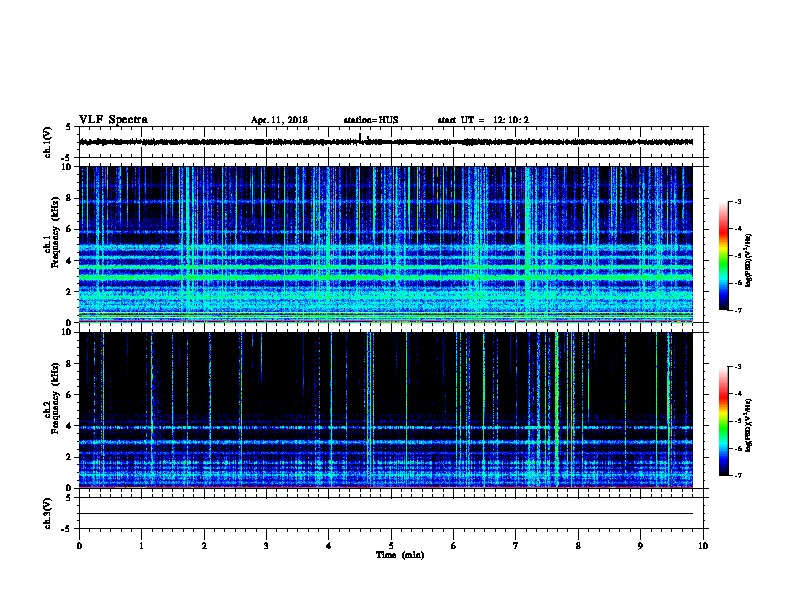Click the "6" kHz tick on ch.2 frequency axis

pyautogui.click(x=69, y=395)
